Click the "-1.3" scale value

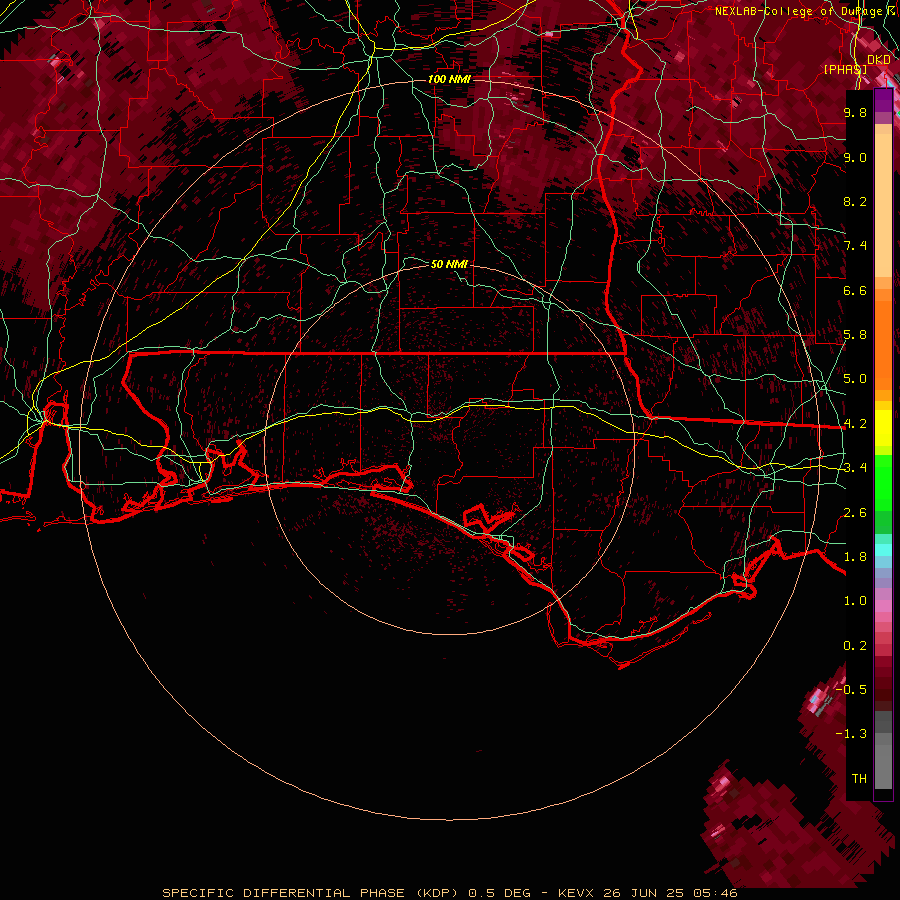point(852,734)
